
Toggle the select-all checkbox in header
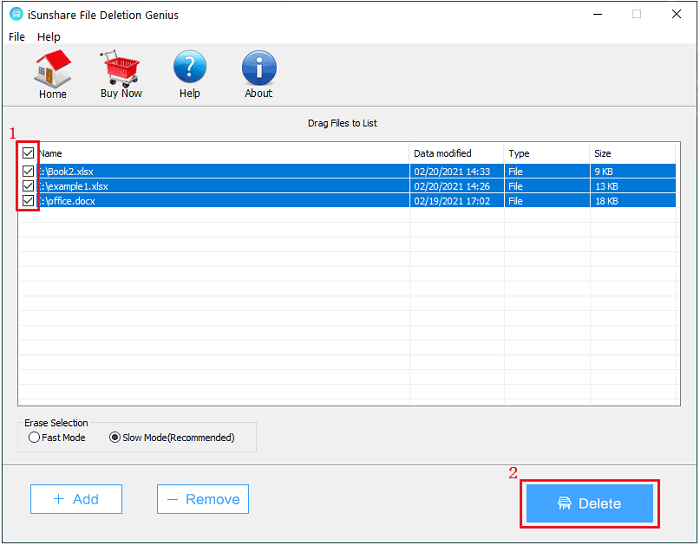(28, 153)
